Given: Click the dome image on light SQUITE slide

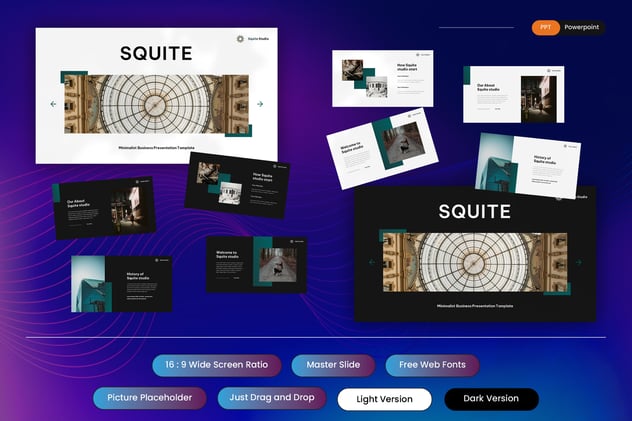Looking at the screenshot, I should click(156, 104).
